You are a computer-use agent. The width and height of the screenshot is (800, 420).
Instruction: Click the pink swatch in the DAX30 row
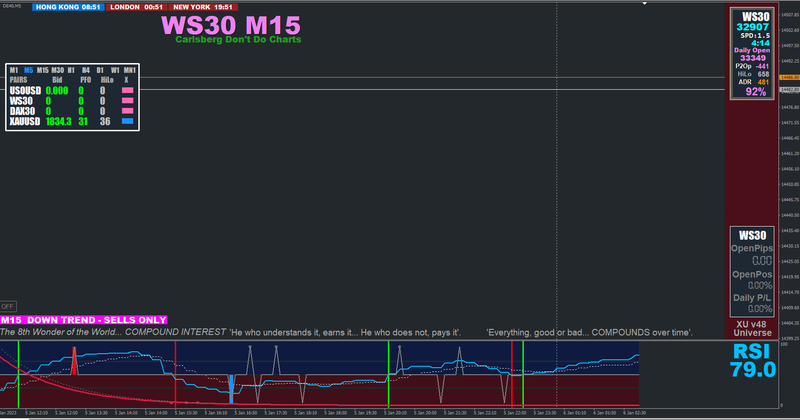click(x=128, y=111)
